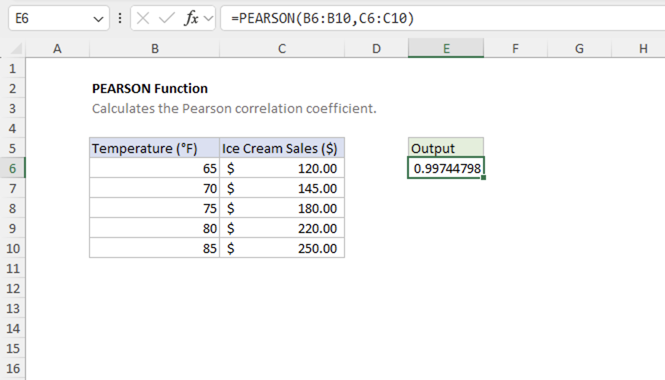Screen dimensions: 665x380
Task: Select the row 10 header
Action: point(13,248)
